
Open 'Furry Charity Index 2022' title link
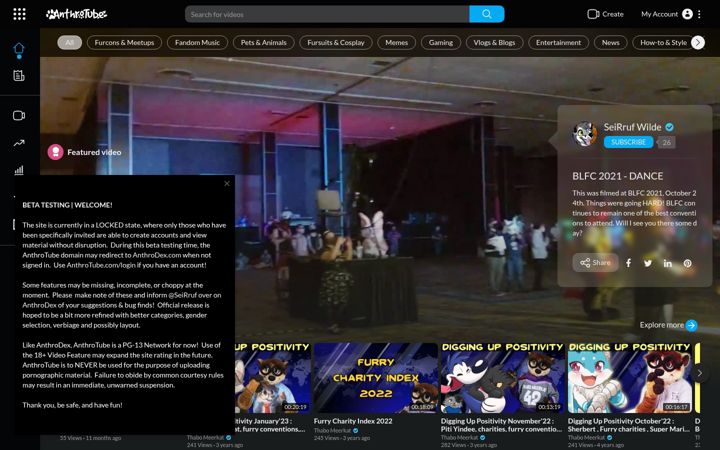pyautogui.click(x=353, y=421)
